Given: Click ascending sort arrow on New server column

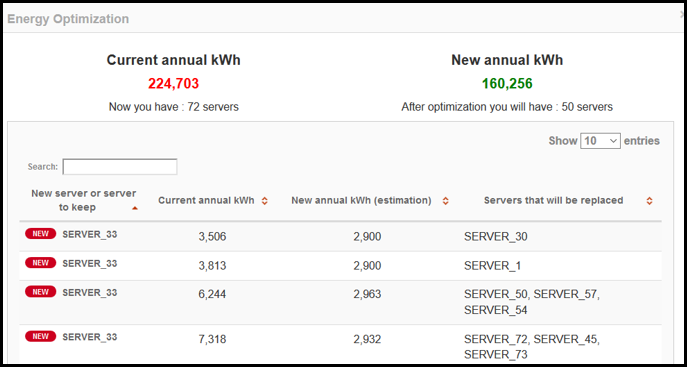Looking at the screenshot, I should click(135, 208).
